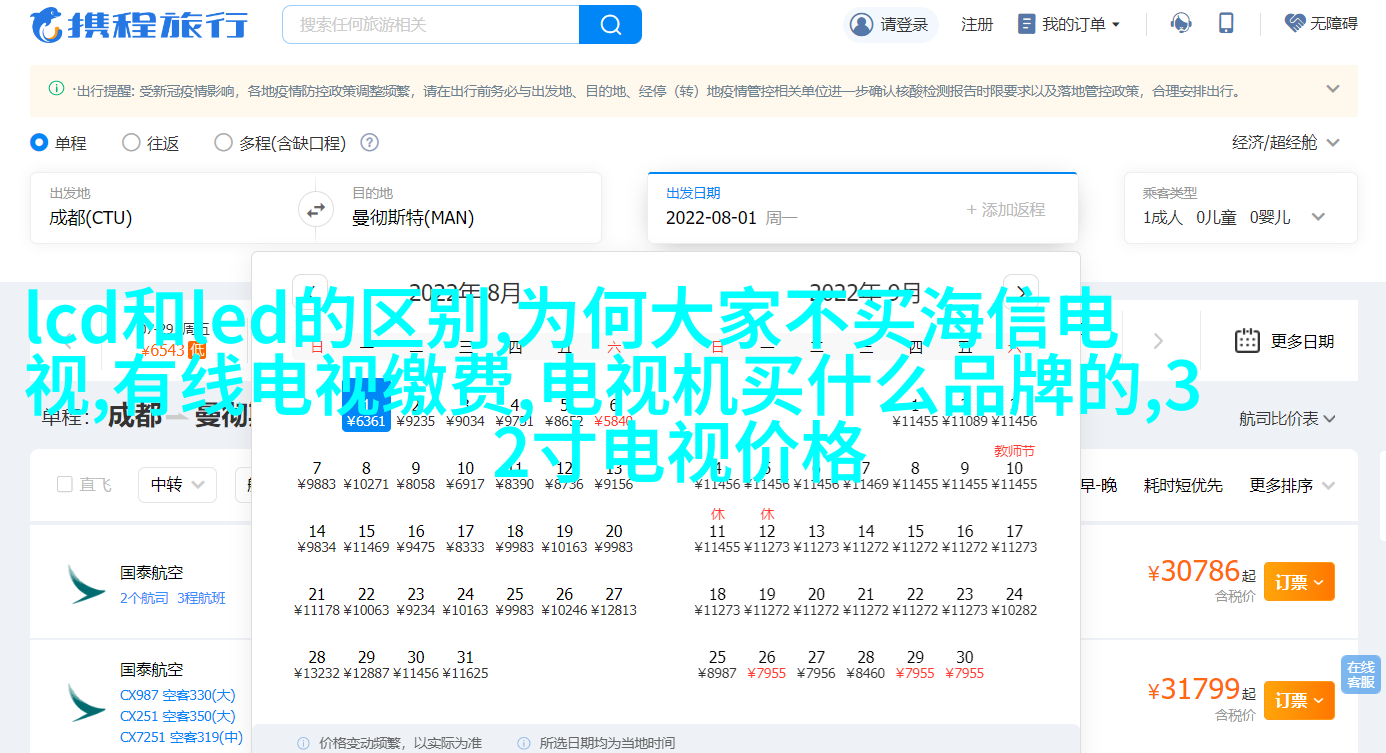Sort flights by 早-晚
Image resolution: width=1386 pixels, height=753 pixels.
[x=1098, y=485]
